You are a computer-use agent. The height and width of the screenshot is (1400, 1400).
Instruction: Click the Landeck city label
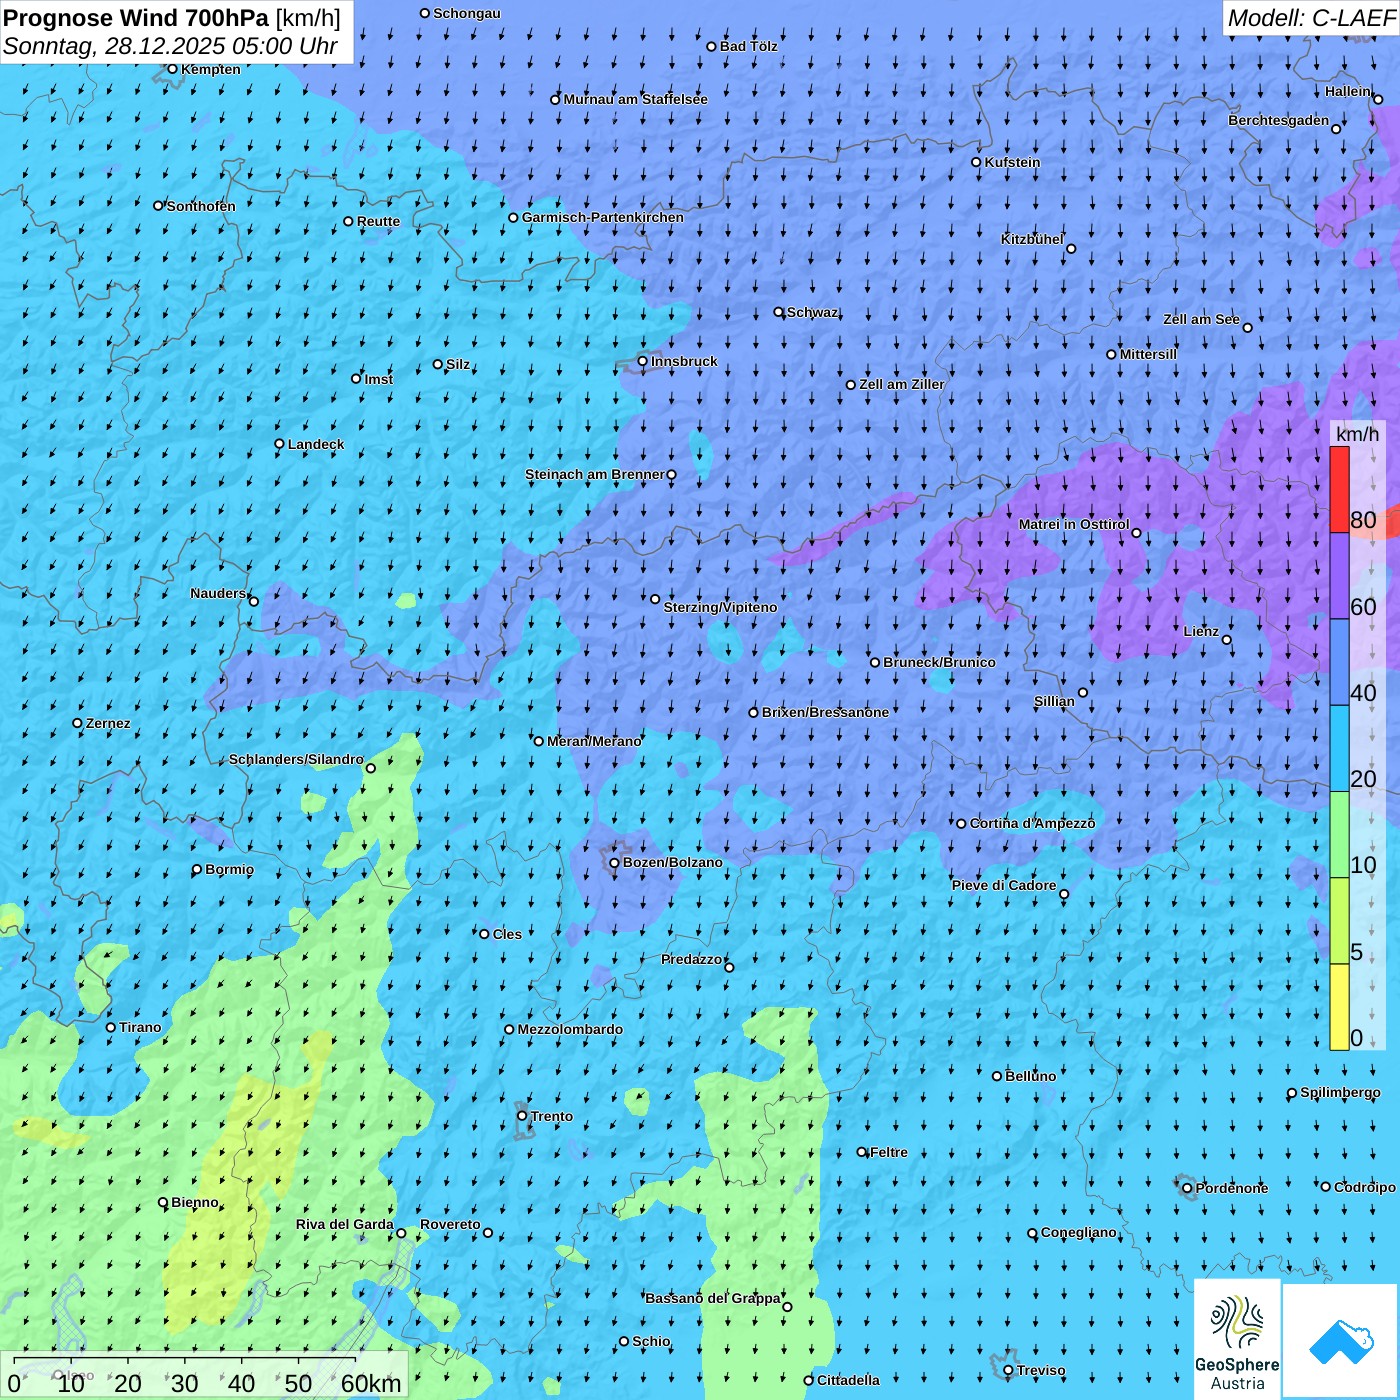[x=316, y=444]
